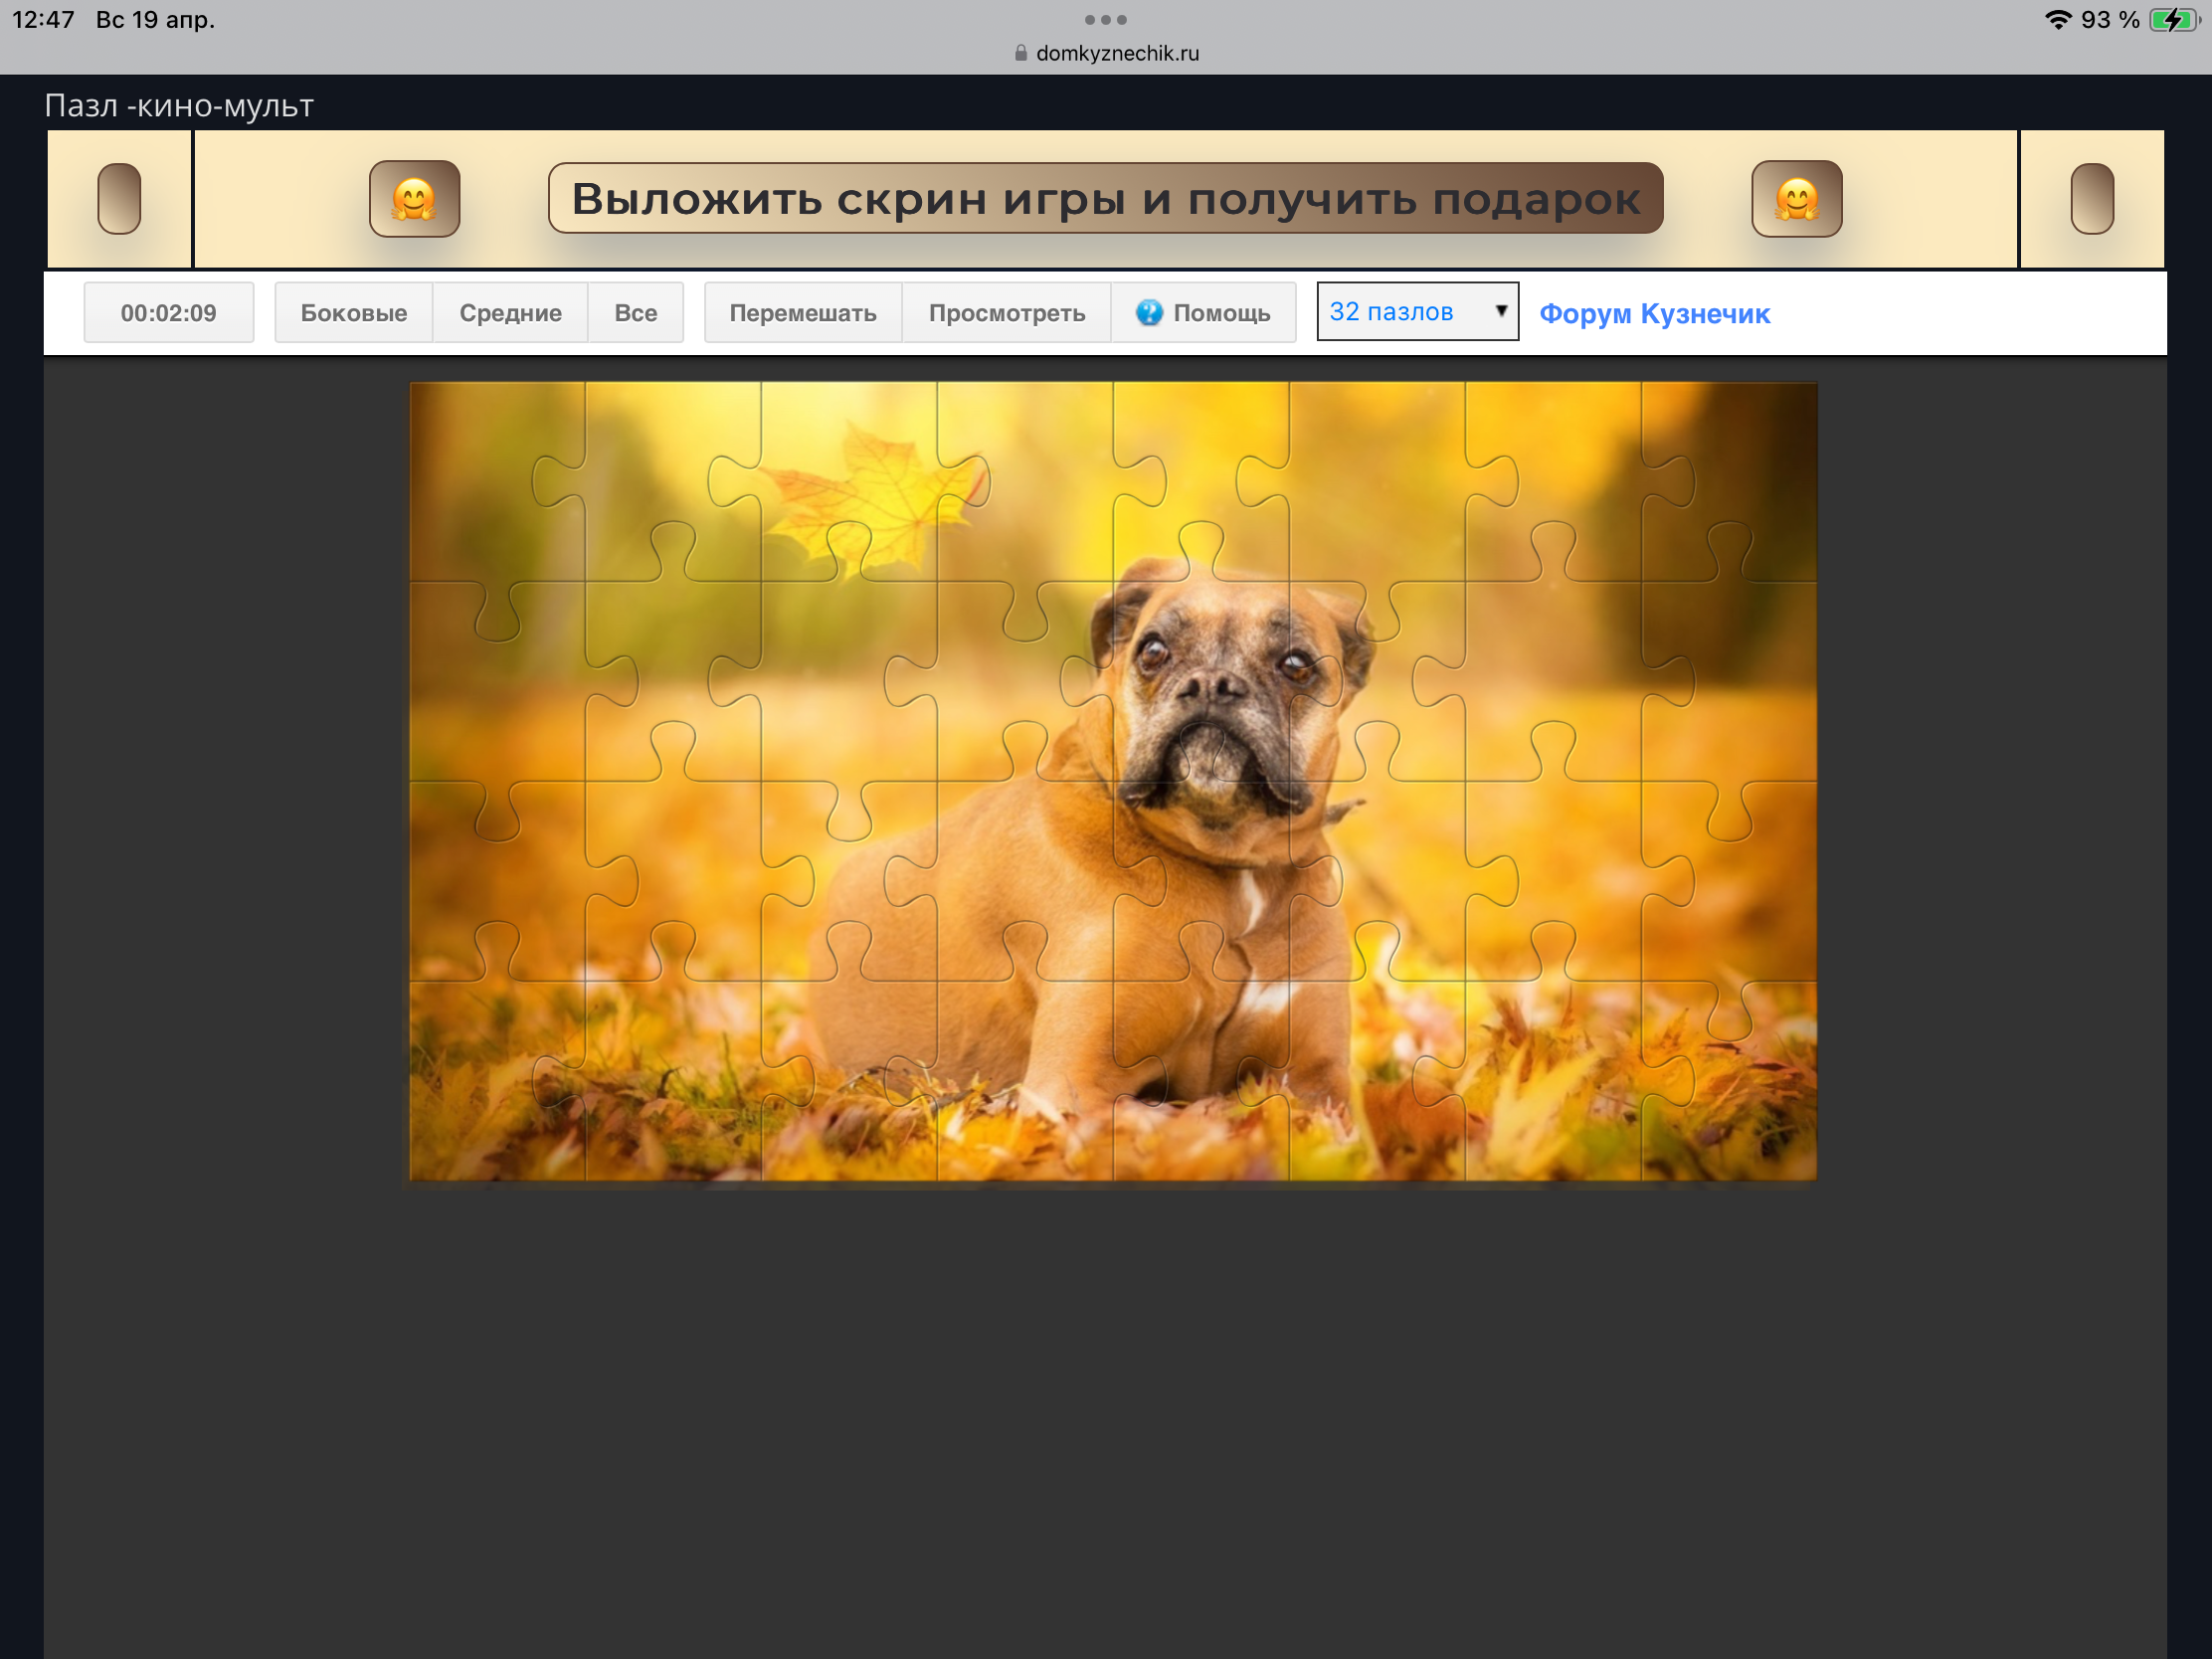Show Средние middle pieces
The image size is (2212, 1659).
tap(510, 313)
